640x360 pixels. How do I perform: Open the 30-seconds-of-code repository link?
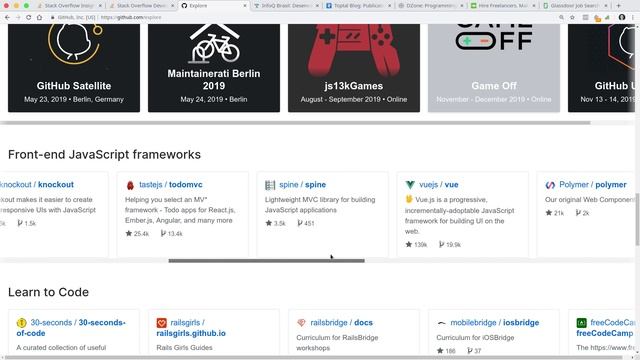pos(71,328)
